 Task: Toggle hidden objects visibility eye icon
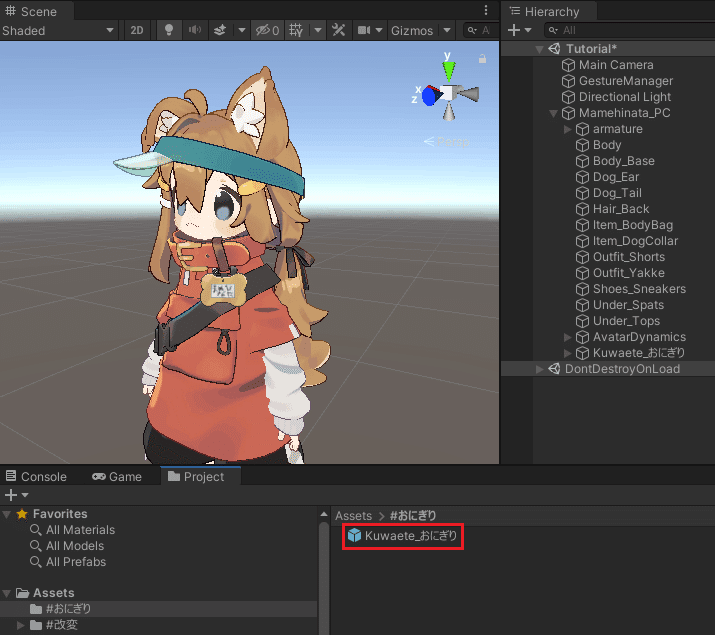[x=267, y=31]
